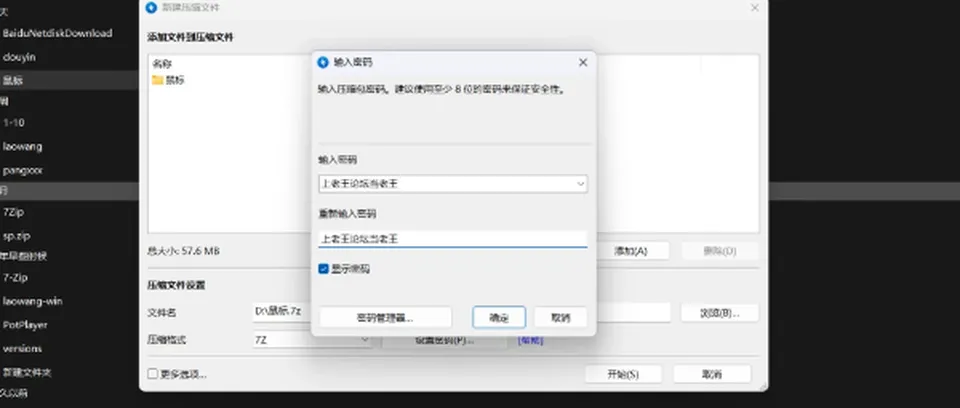This screenshot has height=408, width=960.
Task: Select 7Zip in the left folder list
Action: pos(13,212)
